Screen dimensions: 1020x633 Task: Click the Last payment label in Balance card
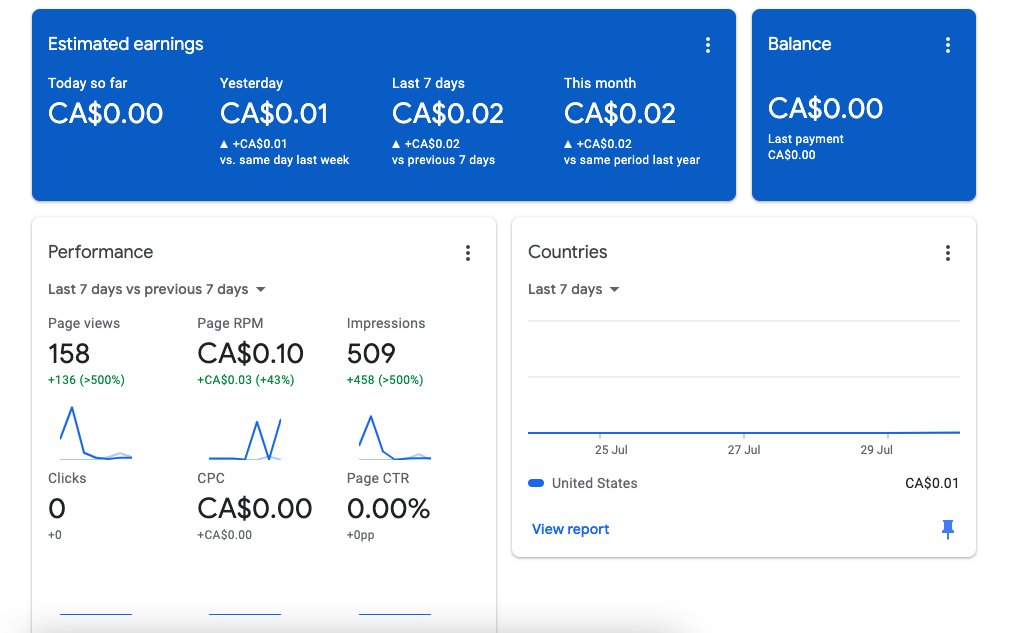805,139
